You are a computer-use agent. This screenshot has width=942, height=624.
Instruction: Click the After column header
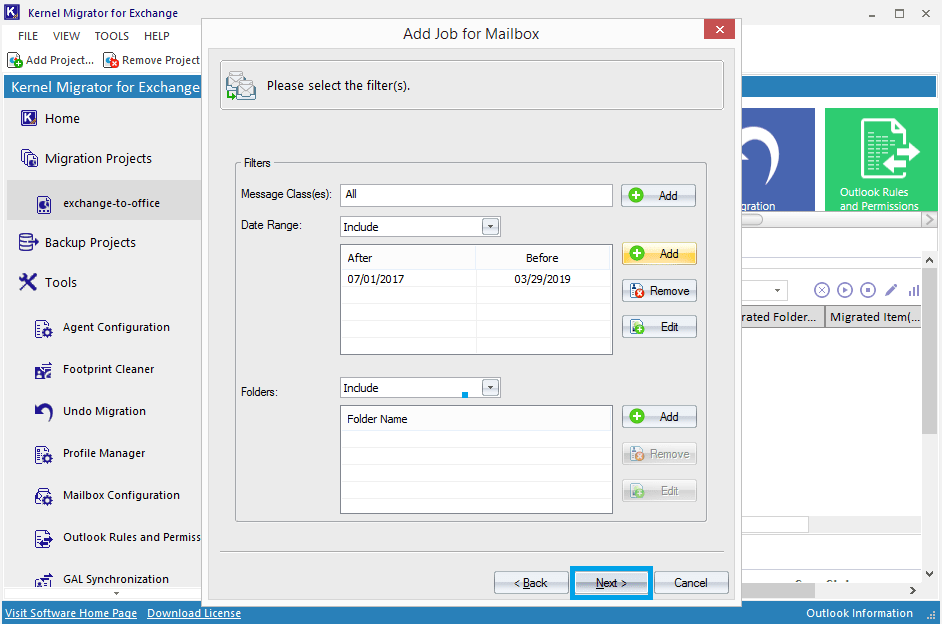point(409,258)
